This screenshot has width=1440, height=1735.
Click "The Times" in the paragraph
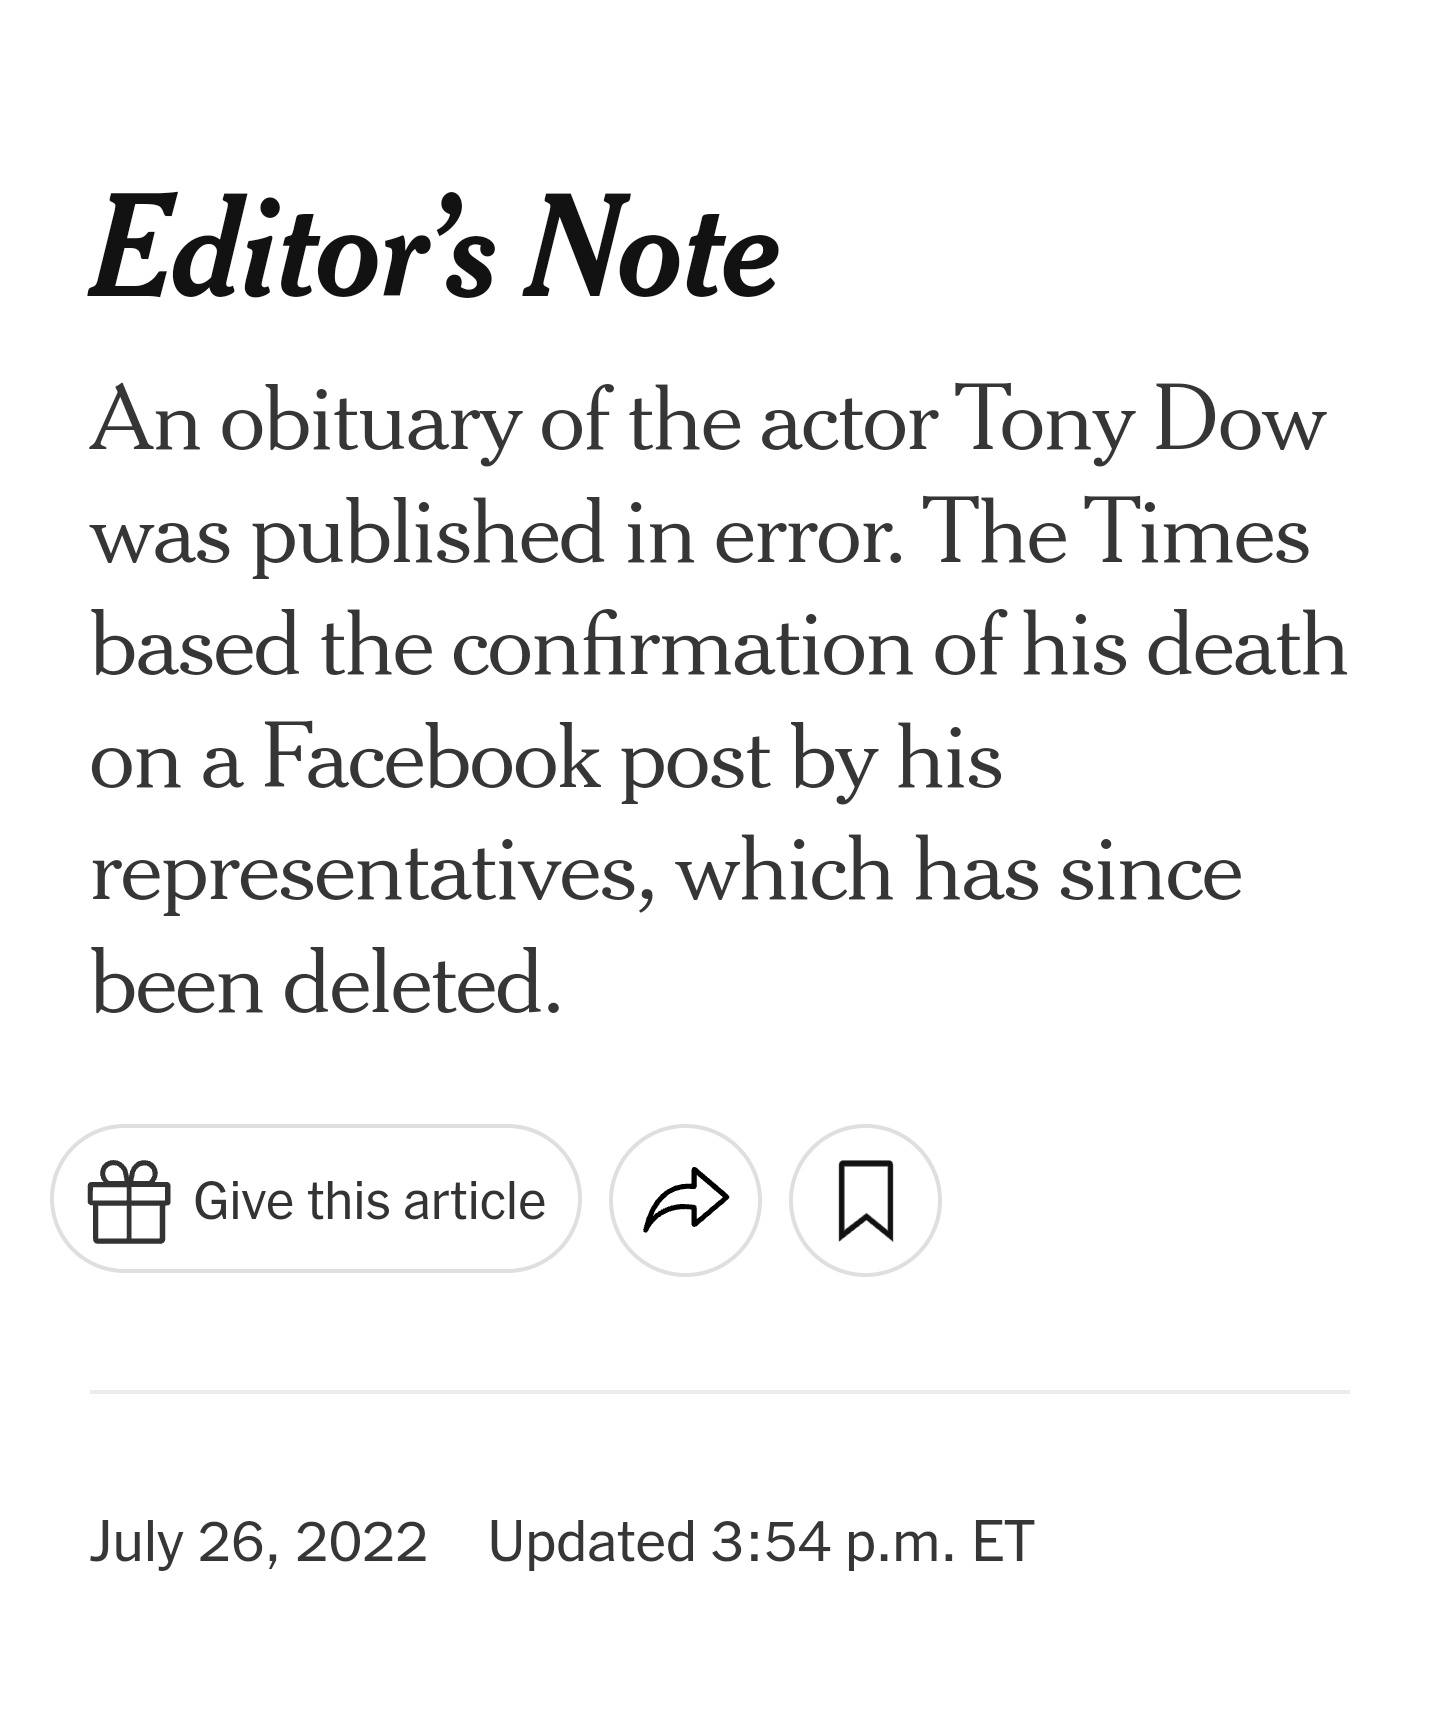click(x=1114, y=533)
